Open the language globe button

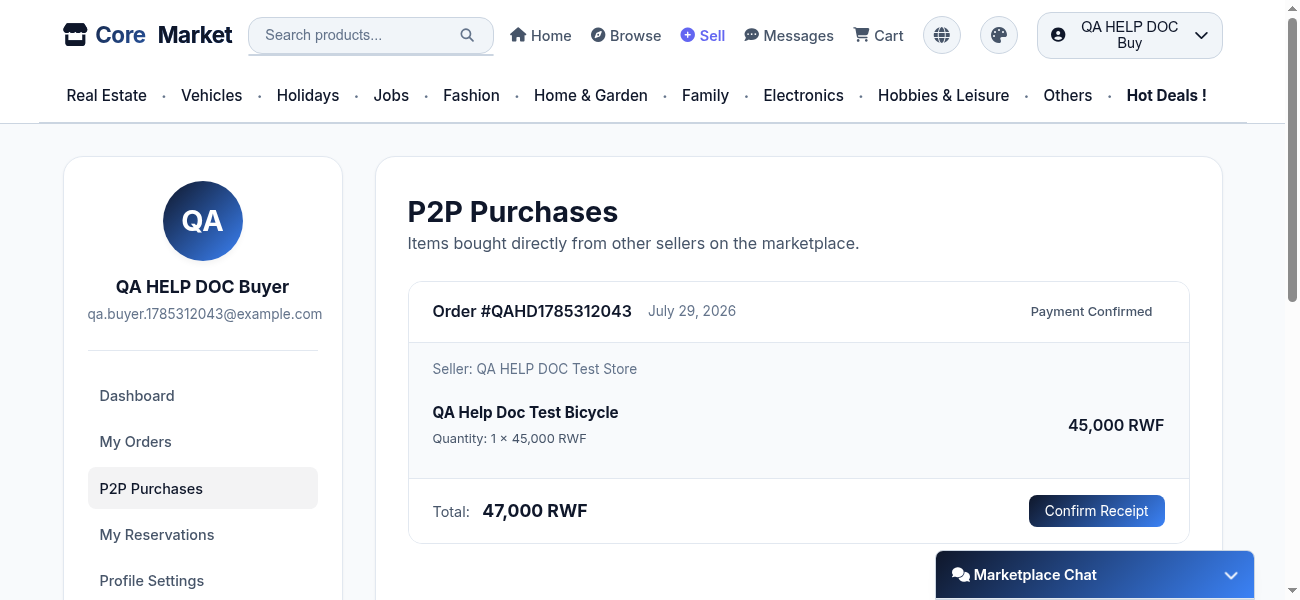click(x=942, y=35)
